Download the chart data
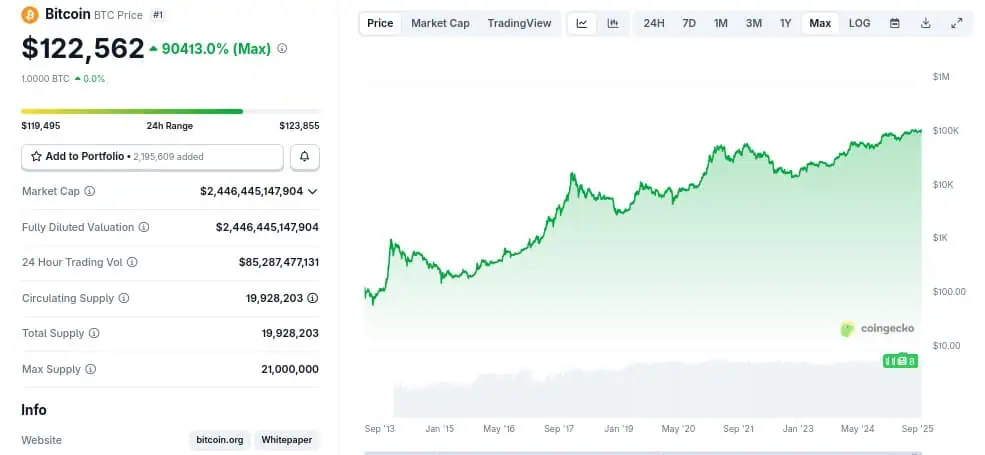Screen dimensions: 985x455 tap(926, 23)
